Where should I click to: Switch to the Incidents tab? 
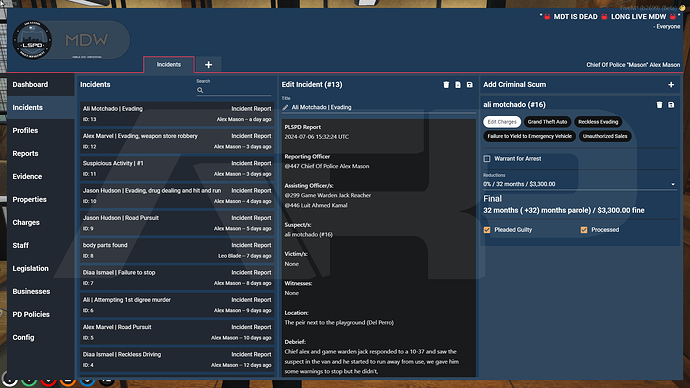point(169,65)
